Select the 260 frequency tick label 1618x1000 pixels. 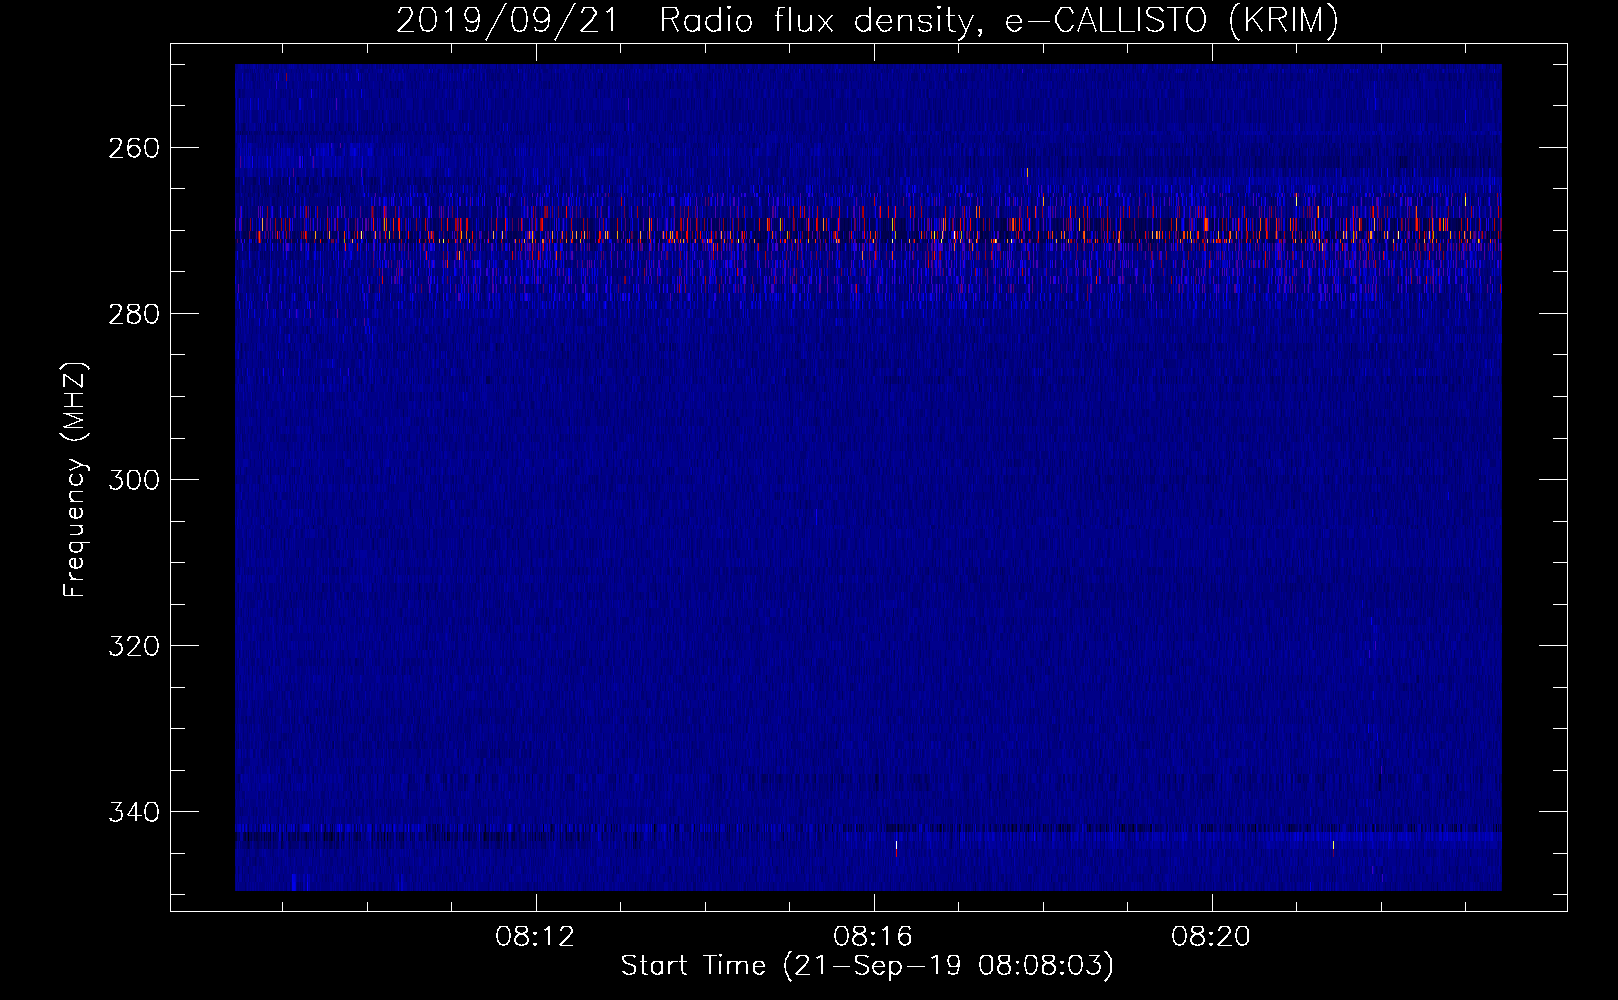tap(133, 148)
